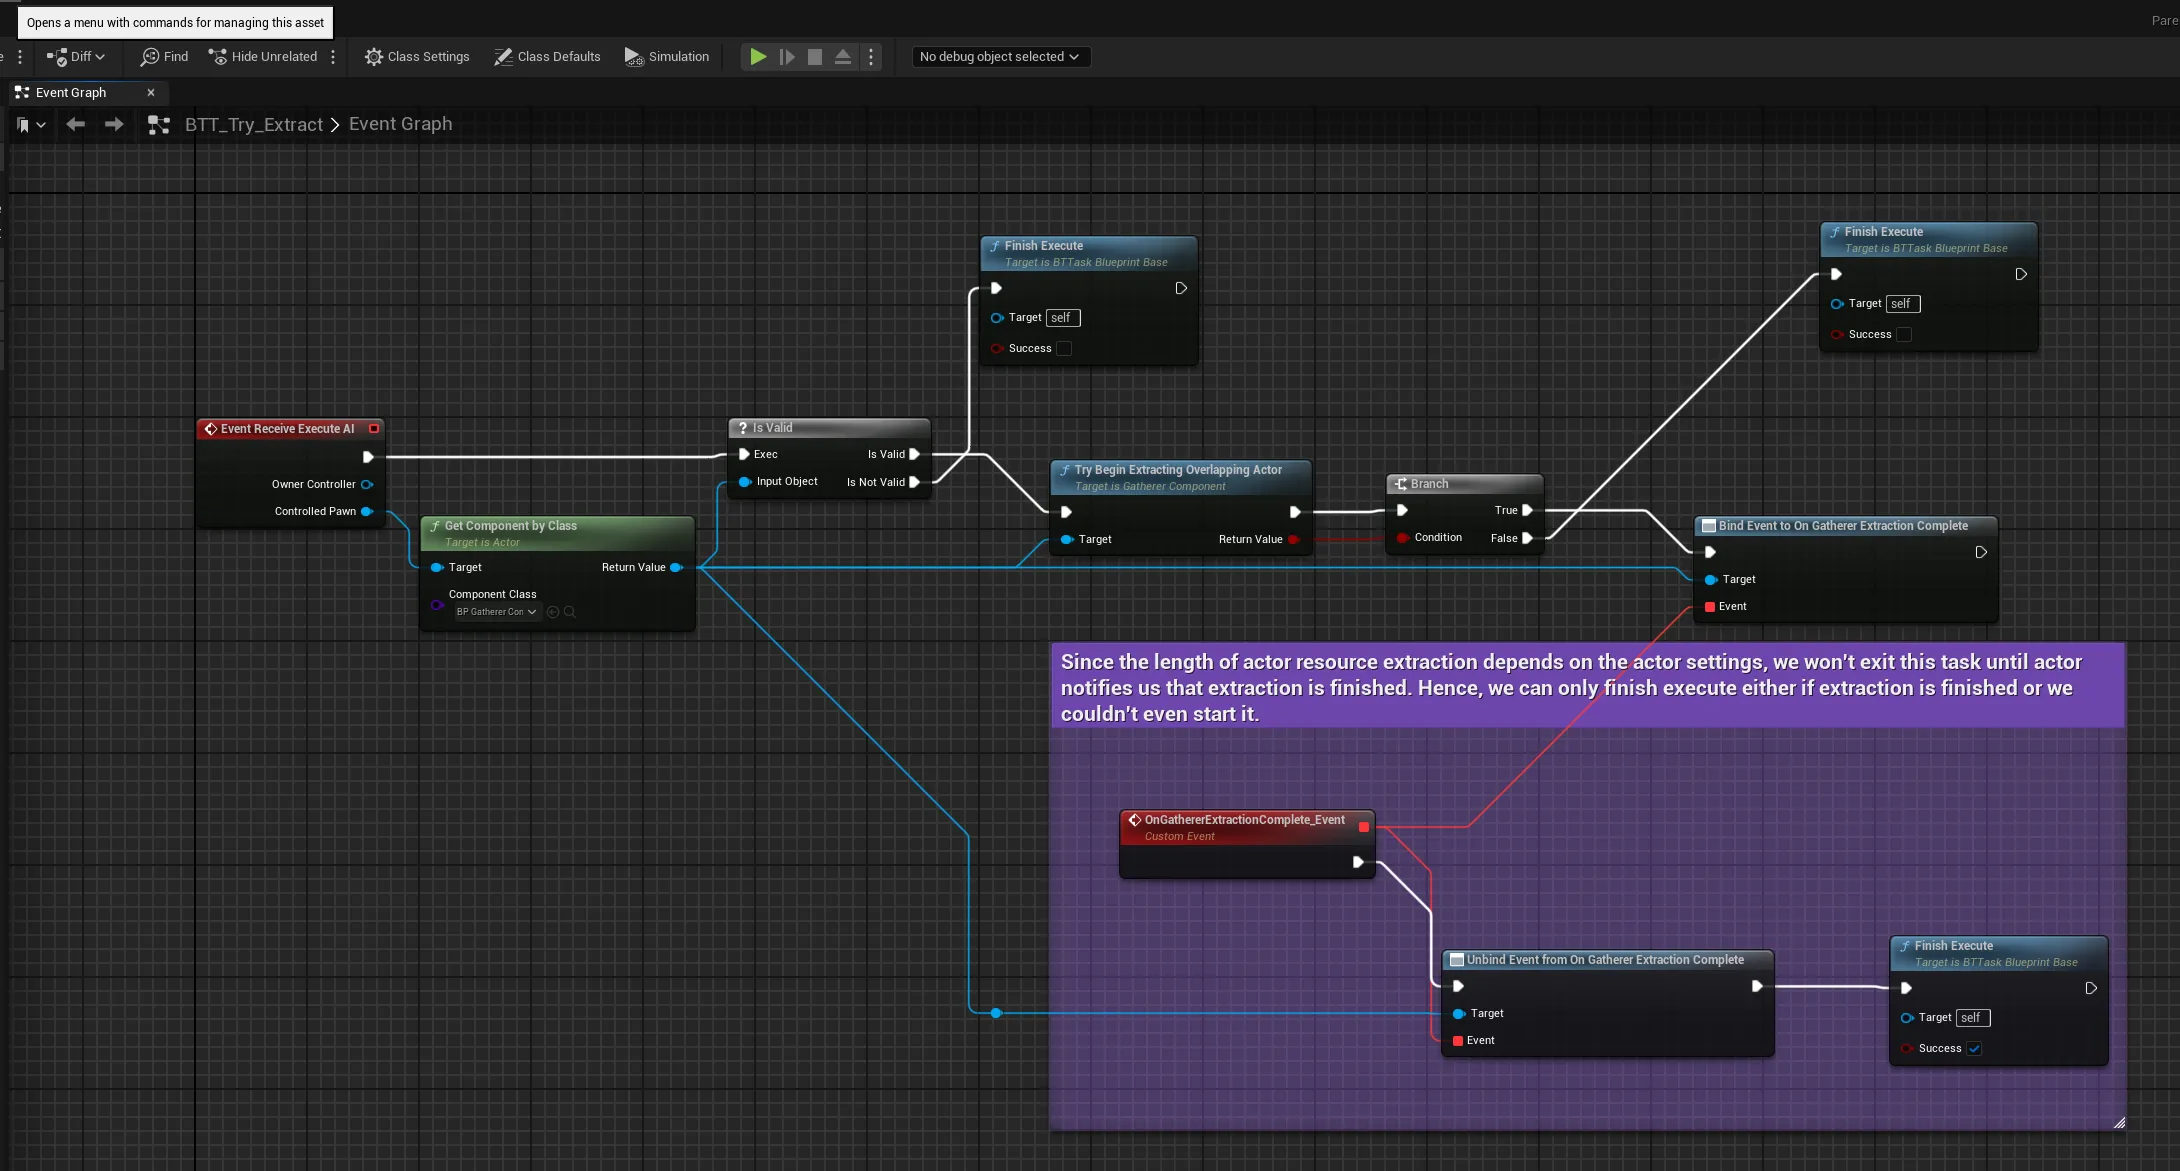
Task: Open the Diff dropdown menu
Action: [x=76, y=57]
